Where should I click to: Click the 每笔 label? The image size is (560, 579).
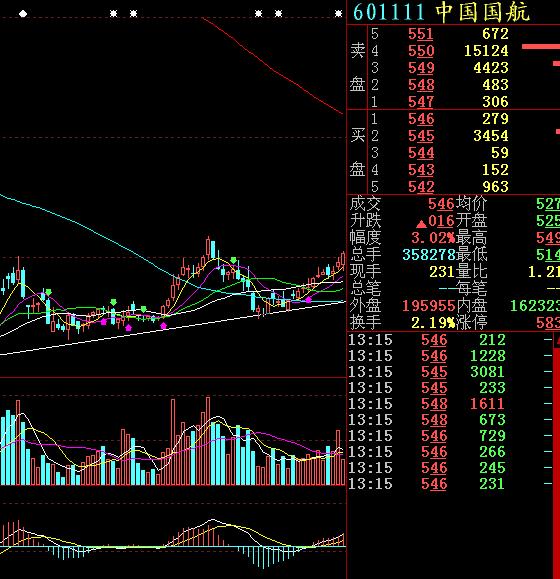pyautogui.click(x=471, y=289)
